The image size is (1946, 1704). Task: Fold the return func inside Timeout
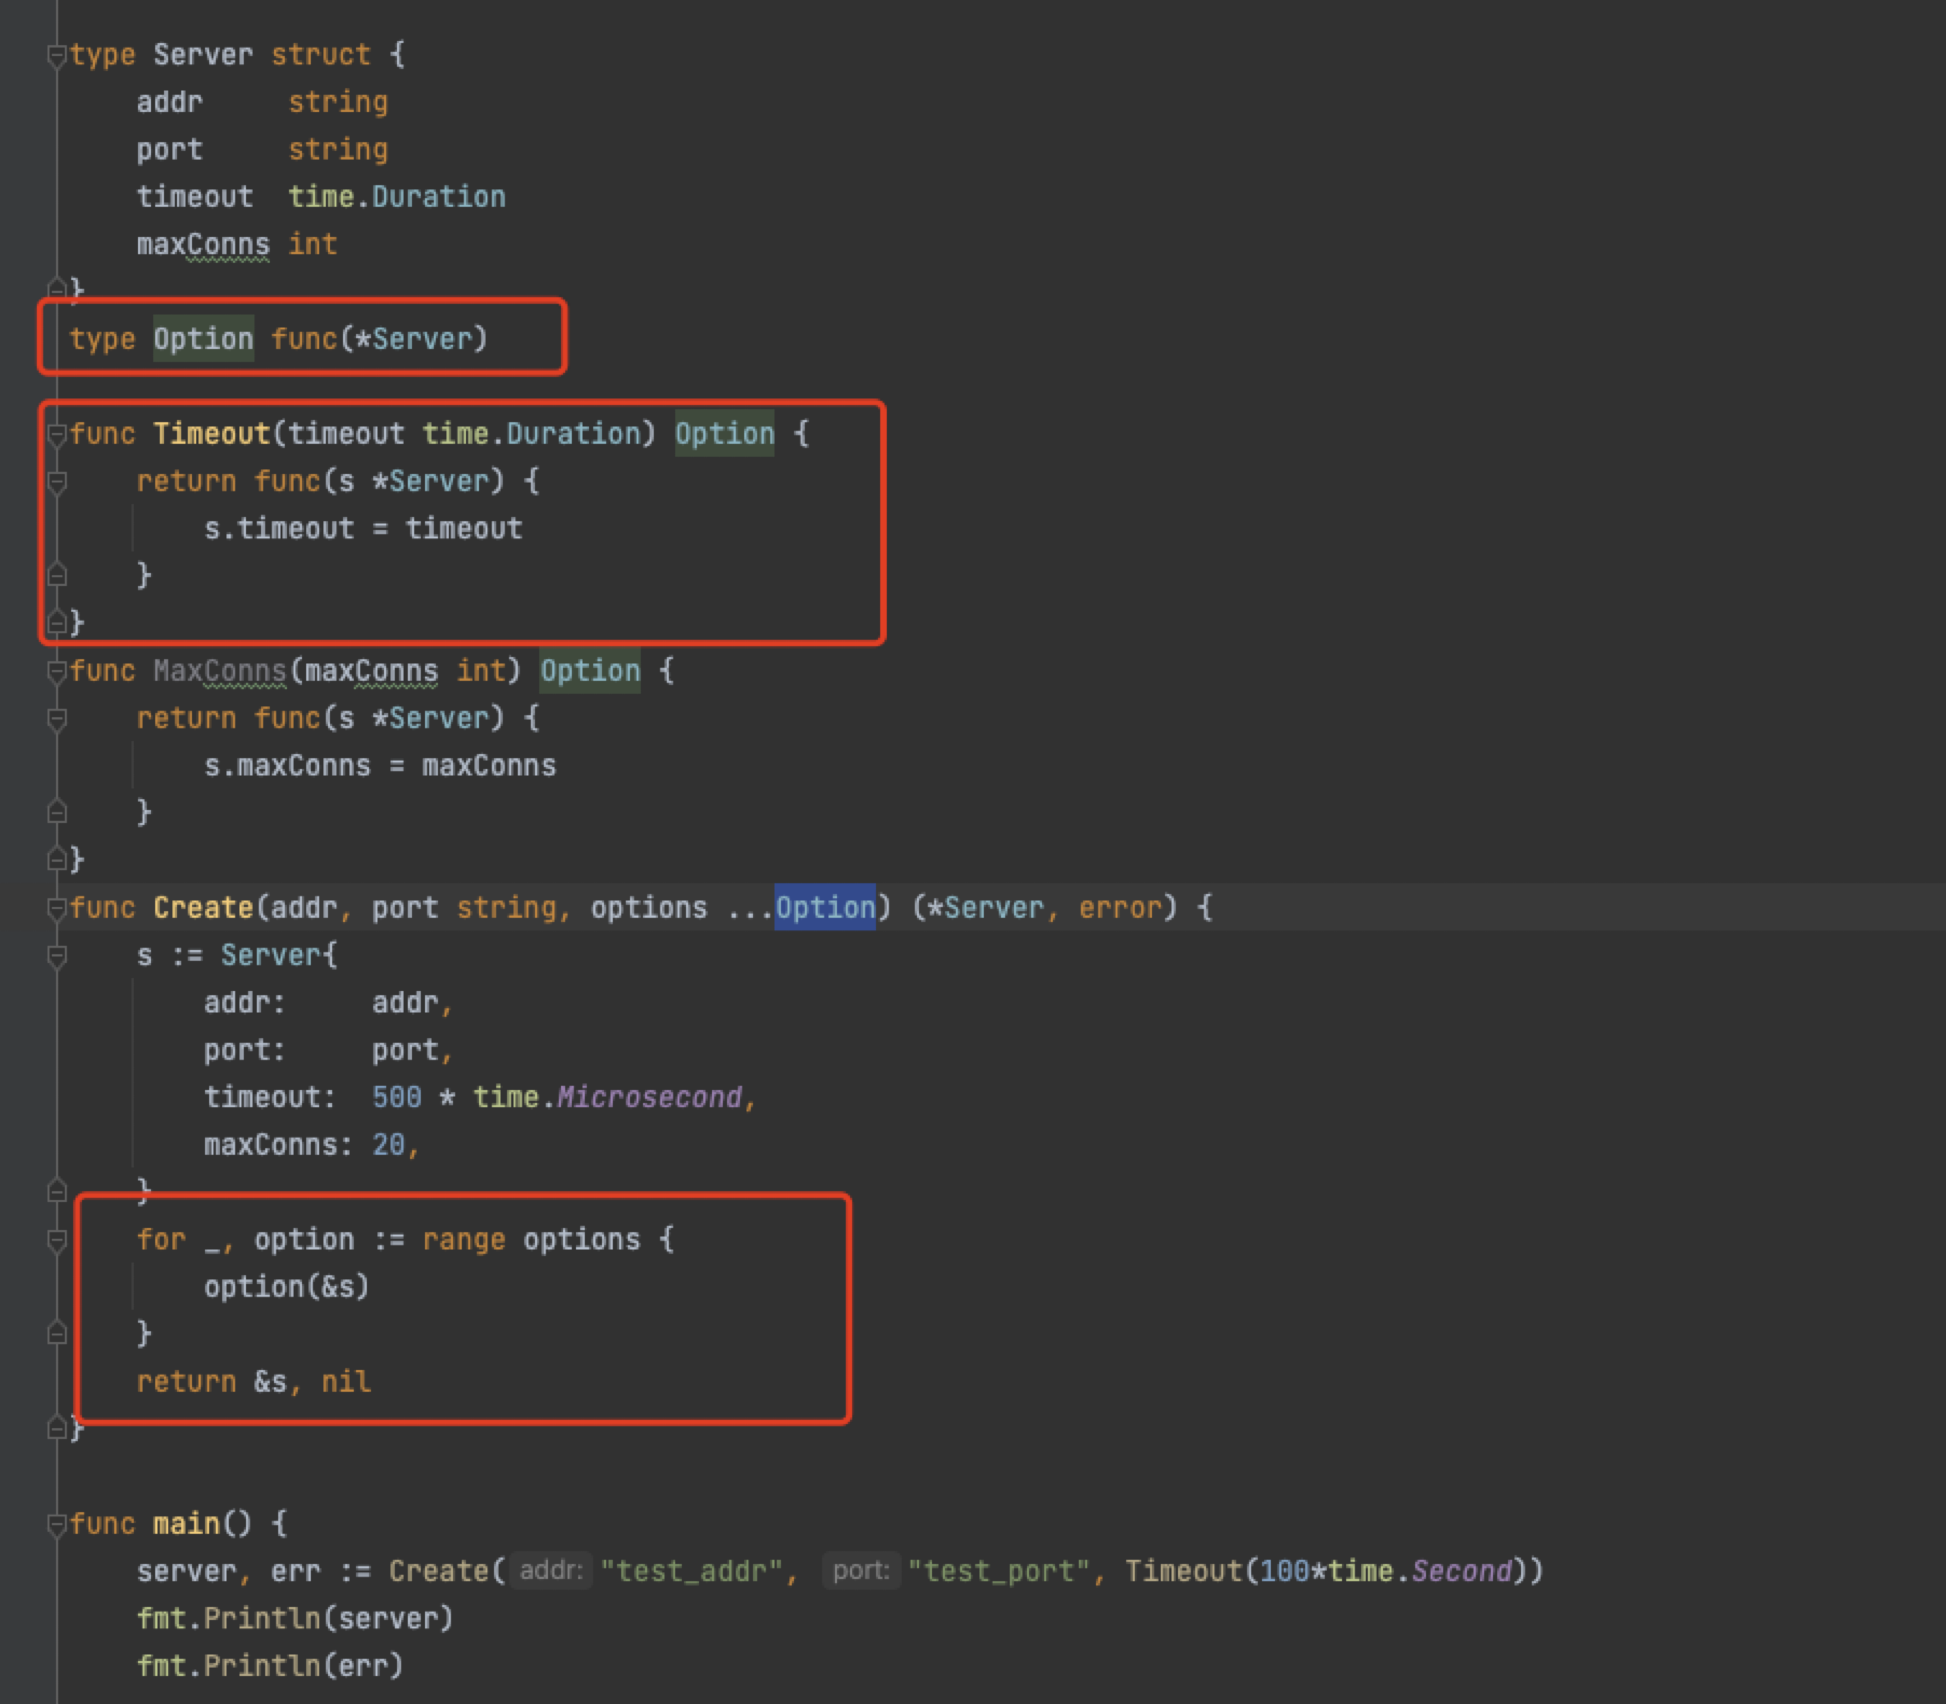(x=57, y=482)
